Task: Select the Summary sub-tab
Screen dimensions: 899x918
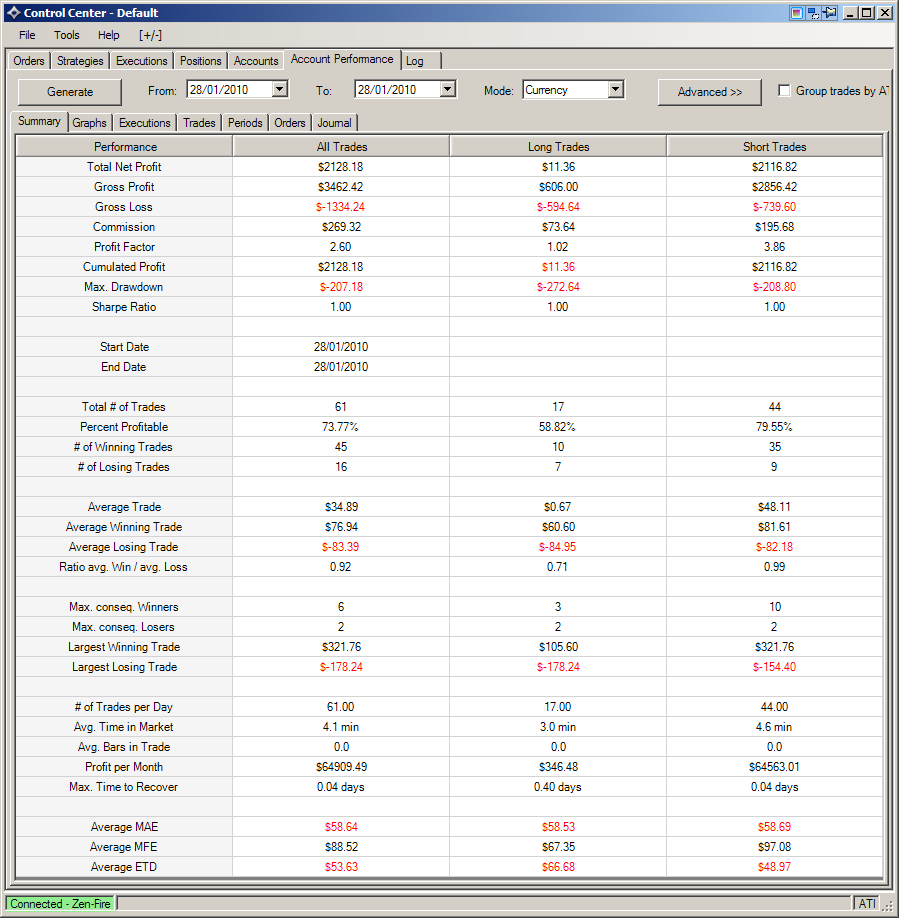Action: (x=39, y=121)
